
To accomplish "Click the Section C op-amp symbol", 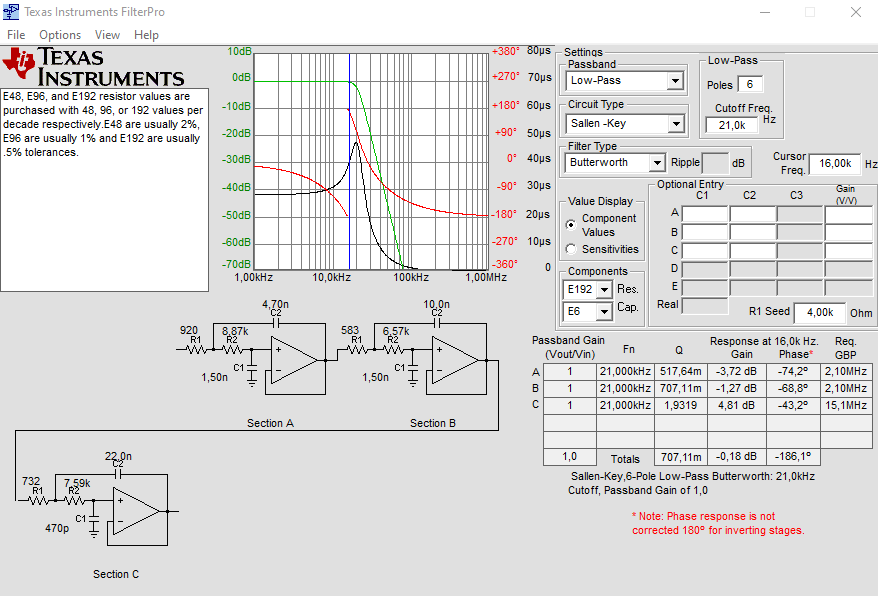I will pos(136,510).
